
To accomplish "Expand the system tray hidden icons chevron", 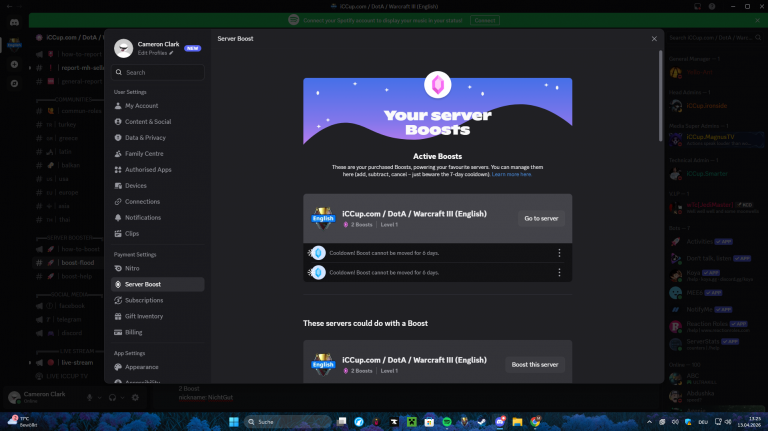I will tap(649, 422).
